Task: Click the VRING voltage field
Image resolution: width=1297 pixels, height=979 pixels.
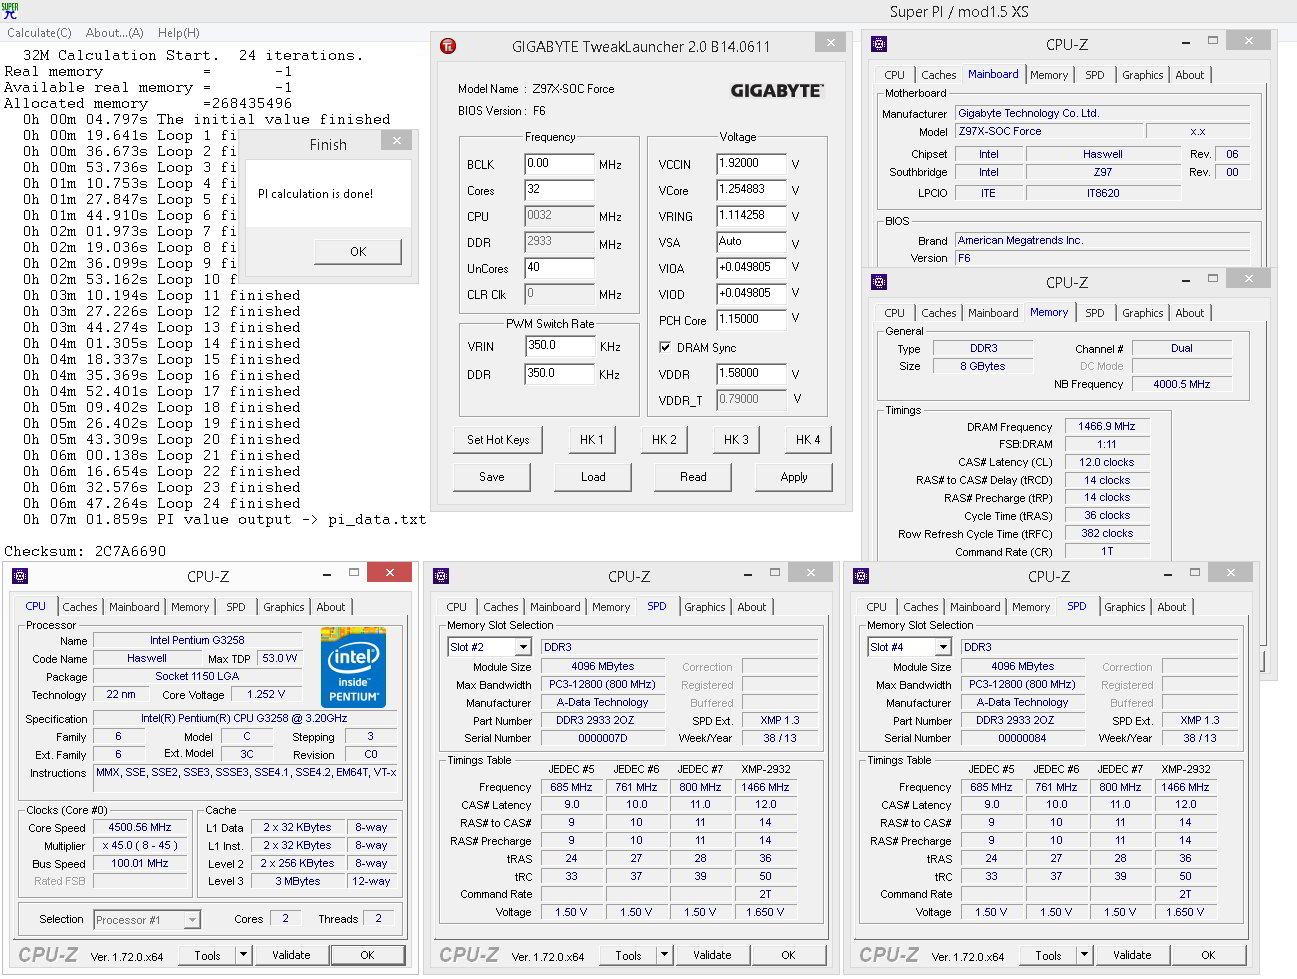Action: [751, 216]
